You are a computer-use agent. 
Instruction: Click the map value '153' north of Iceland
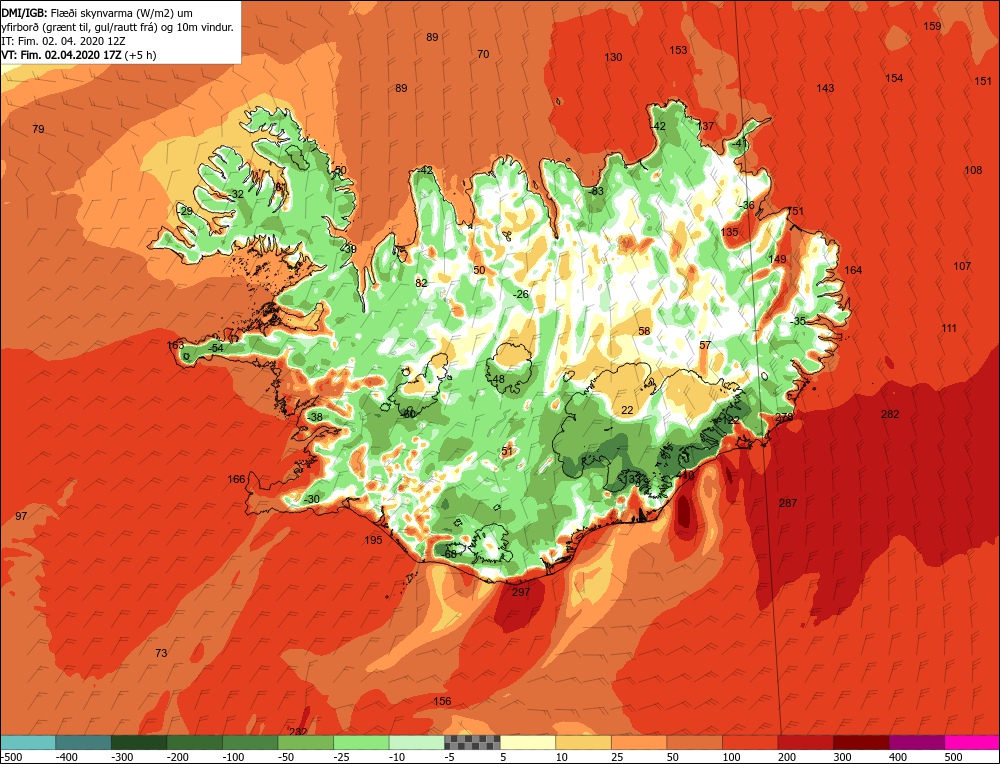click(679, 50)
